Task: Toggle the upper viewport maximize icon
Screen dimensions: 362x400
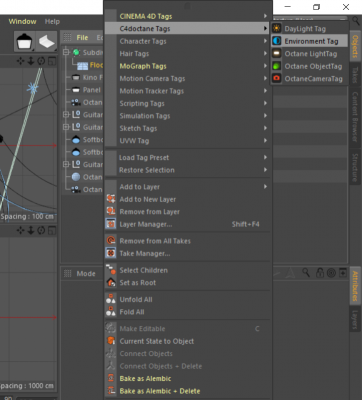Action: coord(52,61)
